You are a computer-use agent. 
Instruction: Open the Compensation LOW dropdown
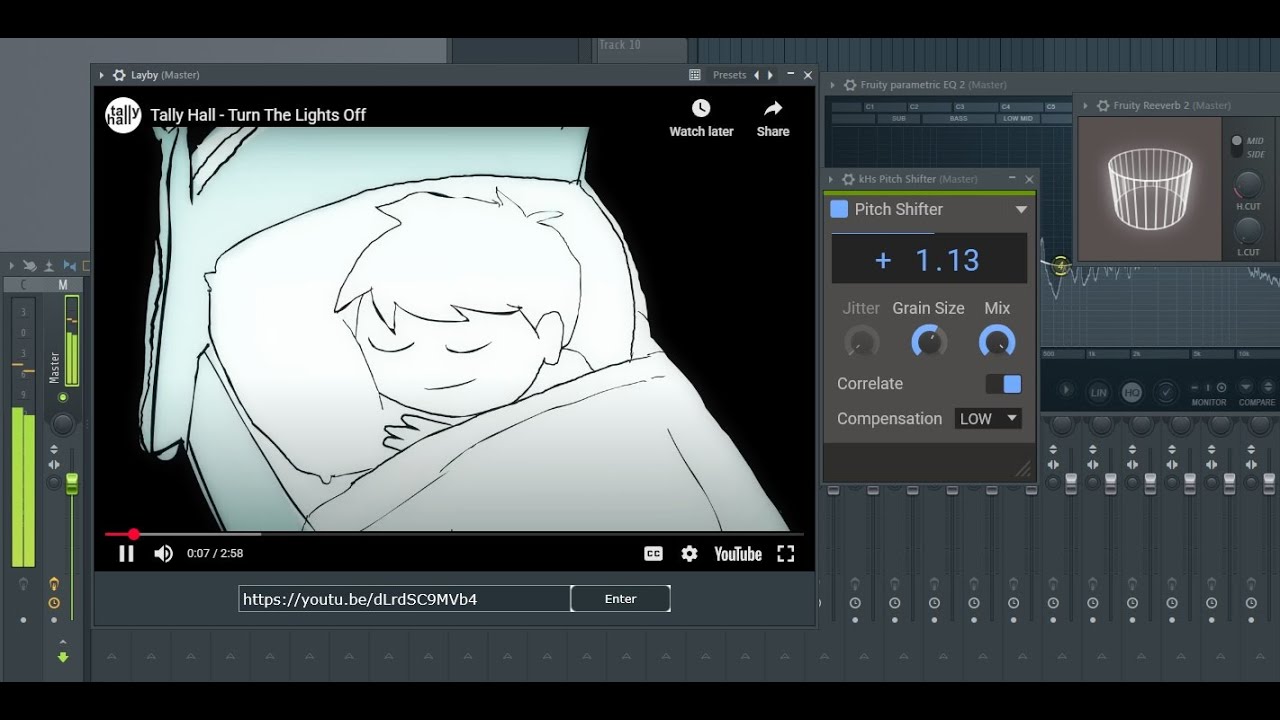coord(988,419)
